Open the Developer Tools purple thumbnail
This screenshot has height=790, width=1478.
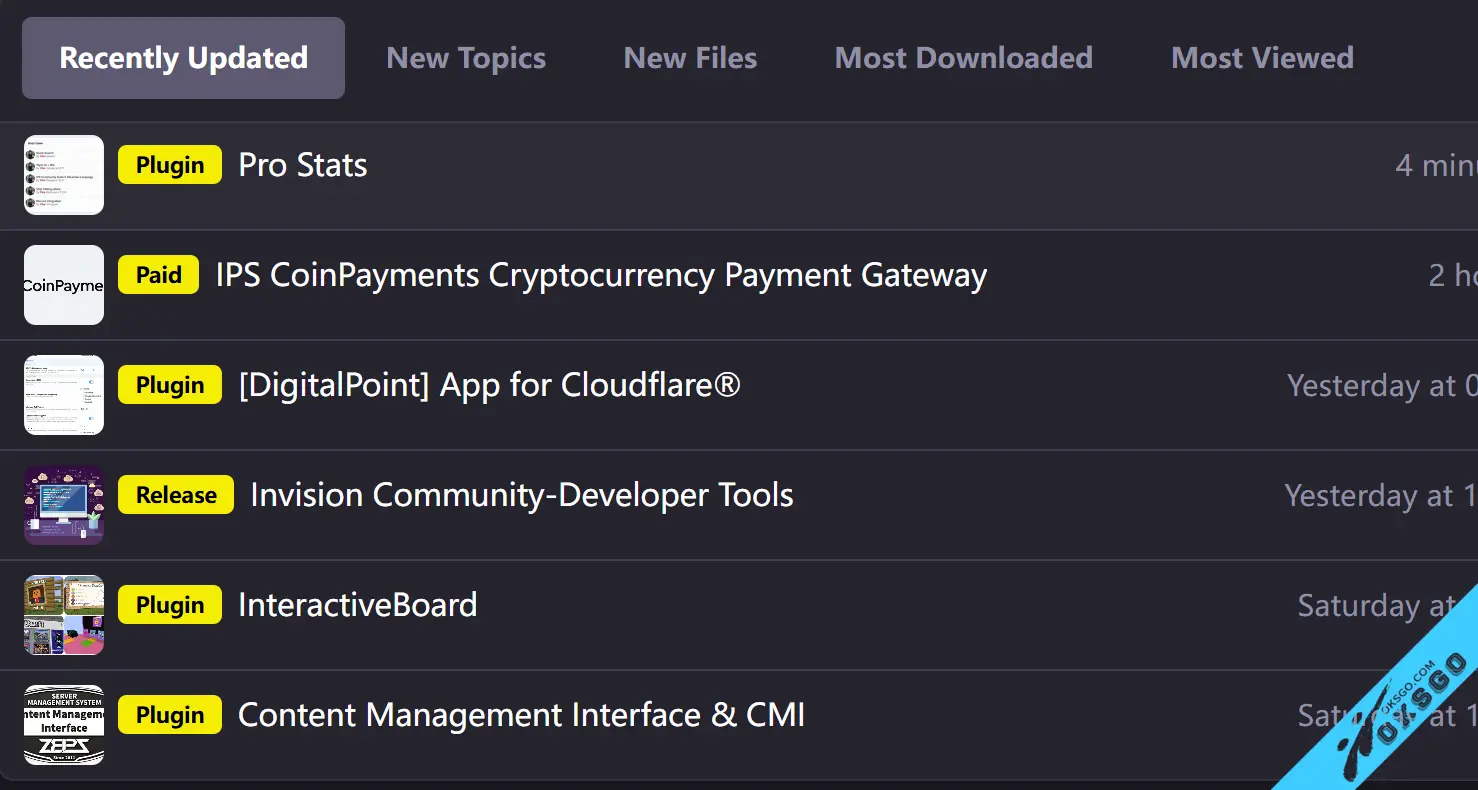coord(64,505)
